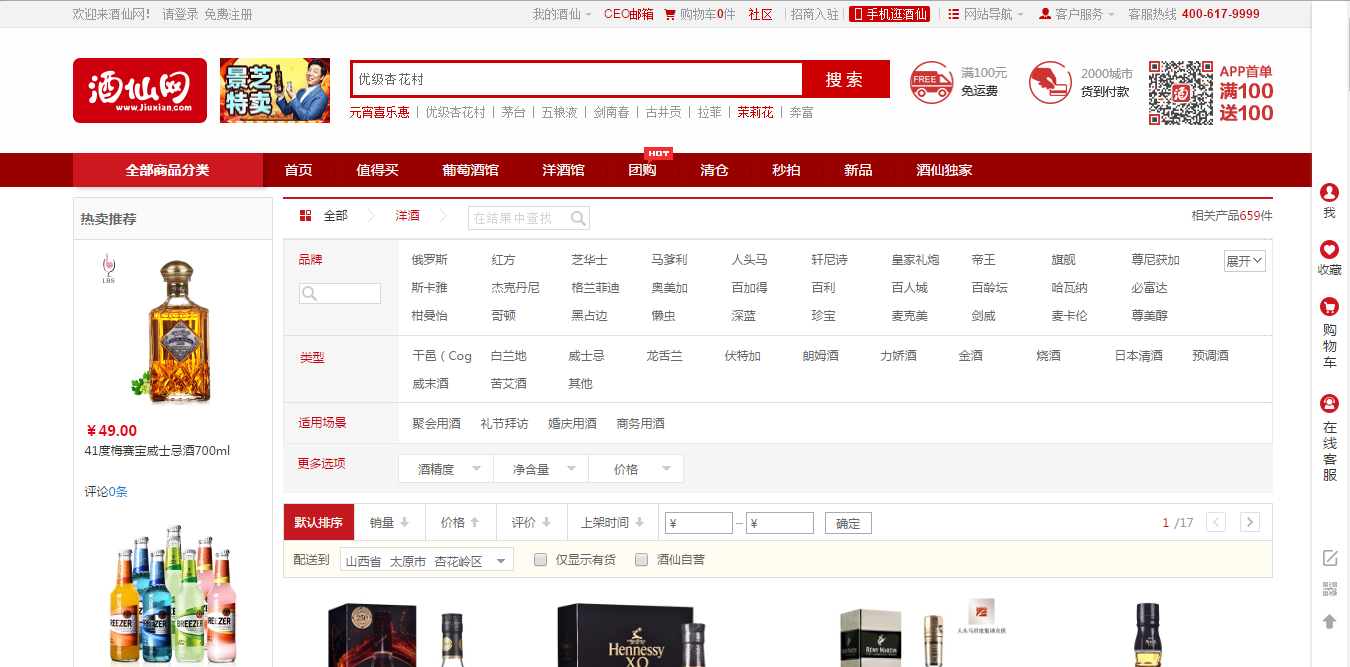Open the 洋酒馆 navigation tab

tap(563, 170)
